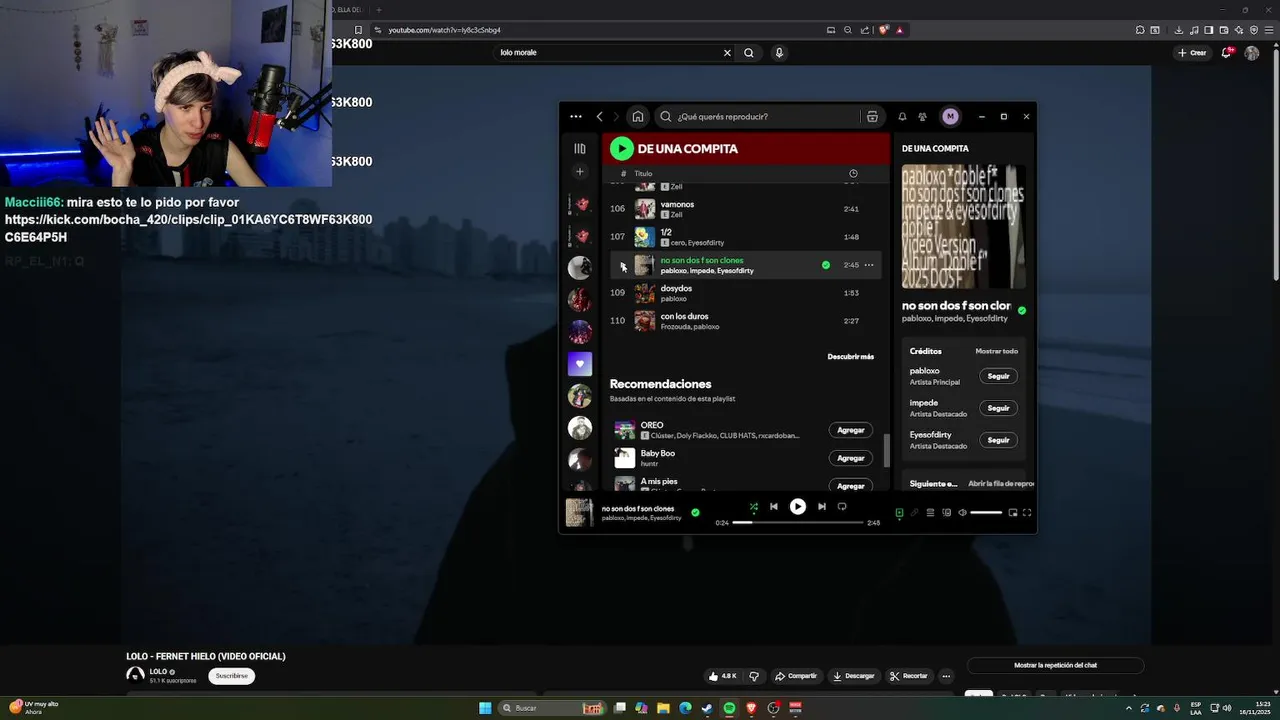This screenshot has width=1280, height=720.
Task: Open Spotify from Windows taskbar
Action: click(x=729, y=708)
